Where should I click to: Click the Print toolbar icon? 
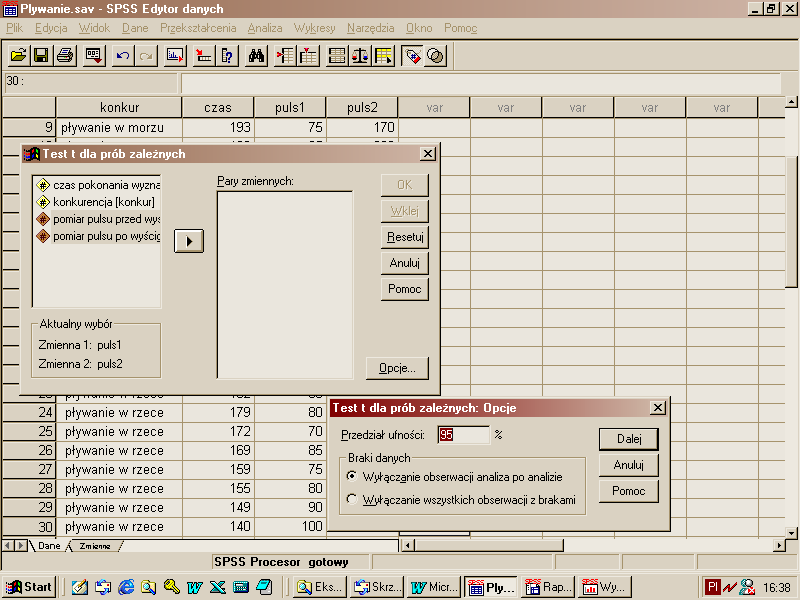pyautogui.click(x=64, y=56)
